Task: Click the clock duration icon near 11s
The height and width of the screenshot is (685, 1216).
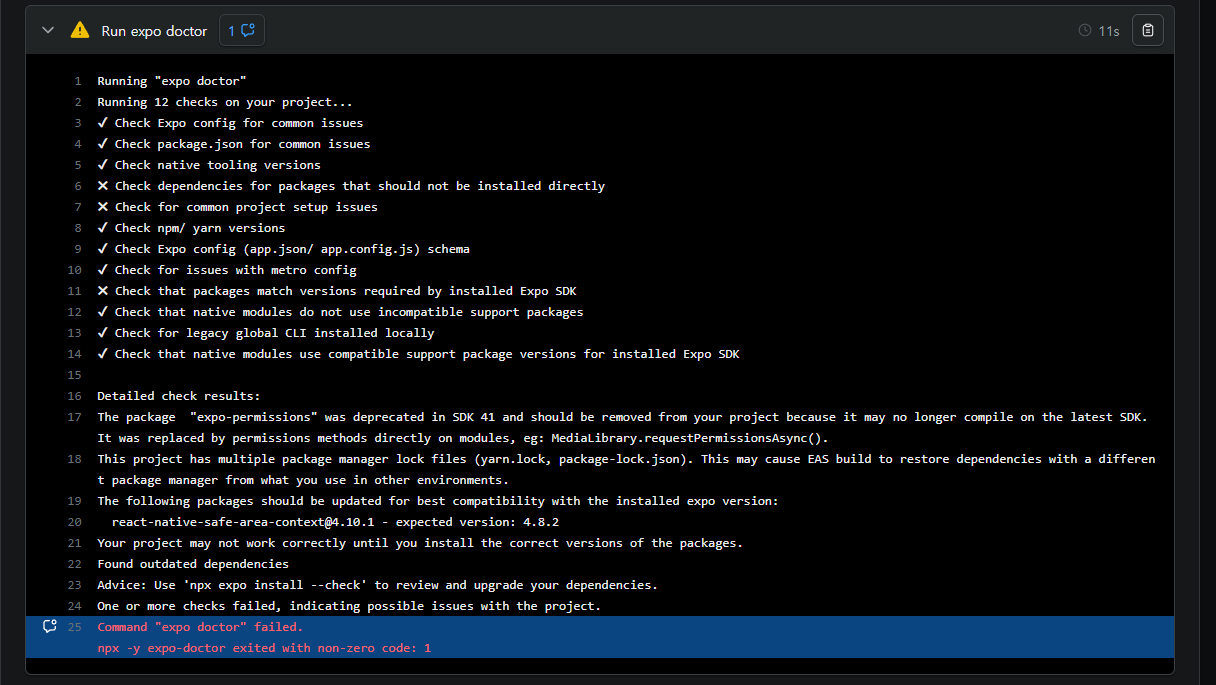Action: point(1085,31)
